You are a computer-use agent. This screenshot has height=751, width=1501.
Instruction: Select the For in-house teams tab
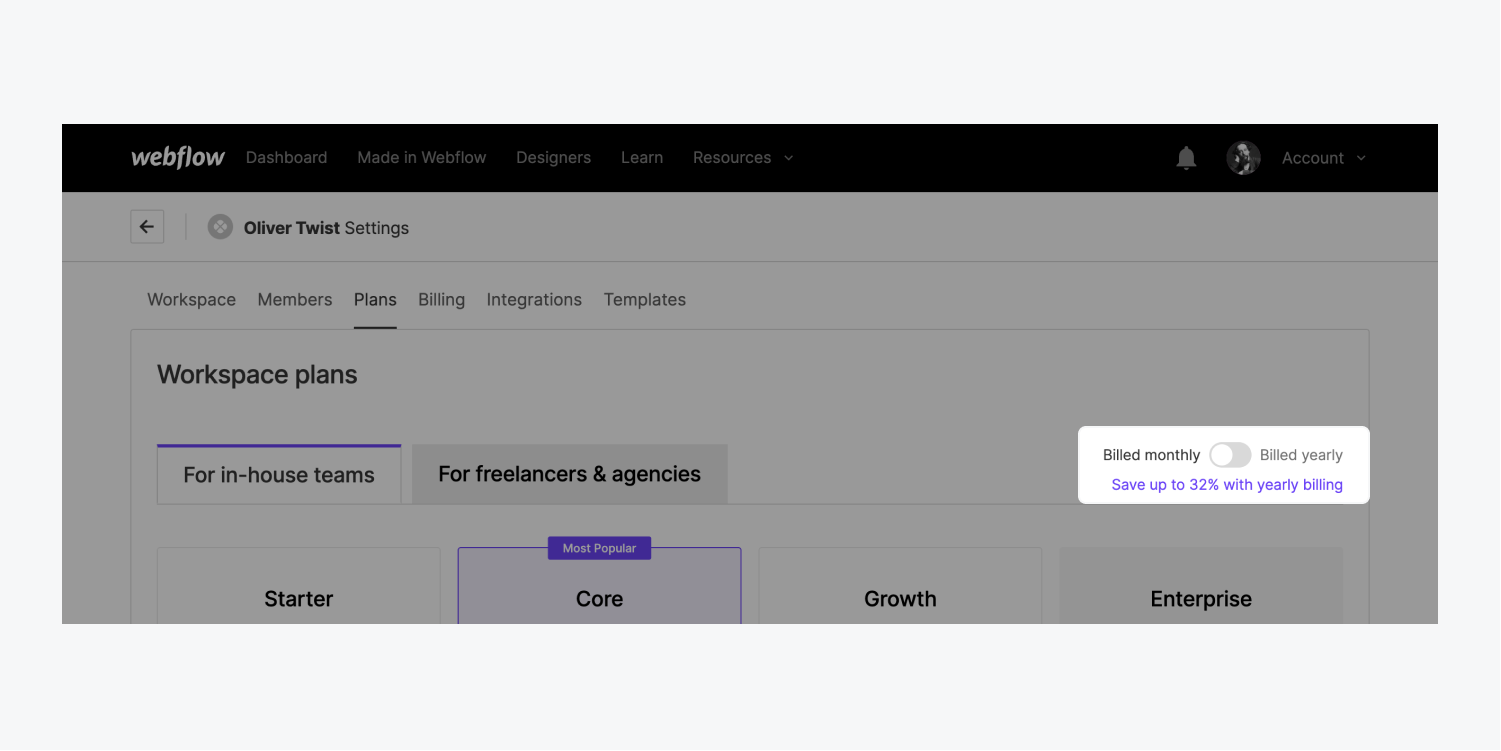279,474
